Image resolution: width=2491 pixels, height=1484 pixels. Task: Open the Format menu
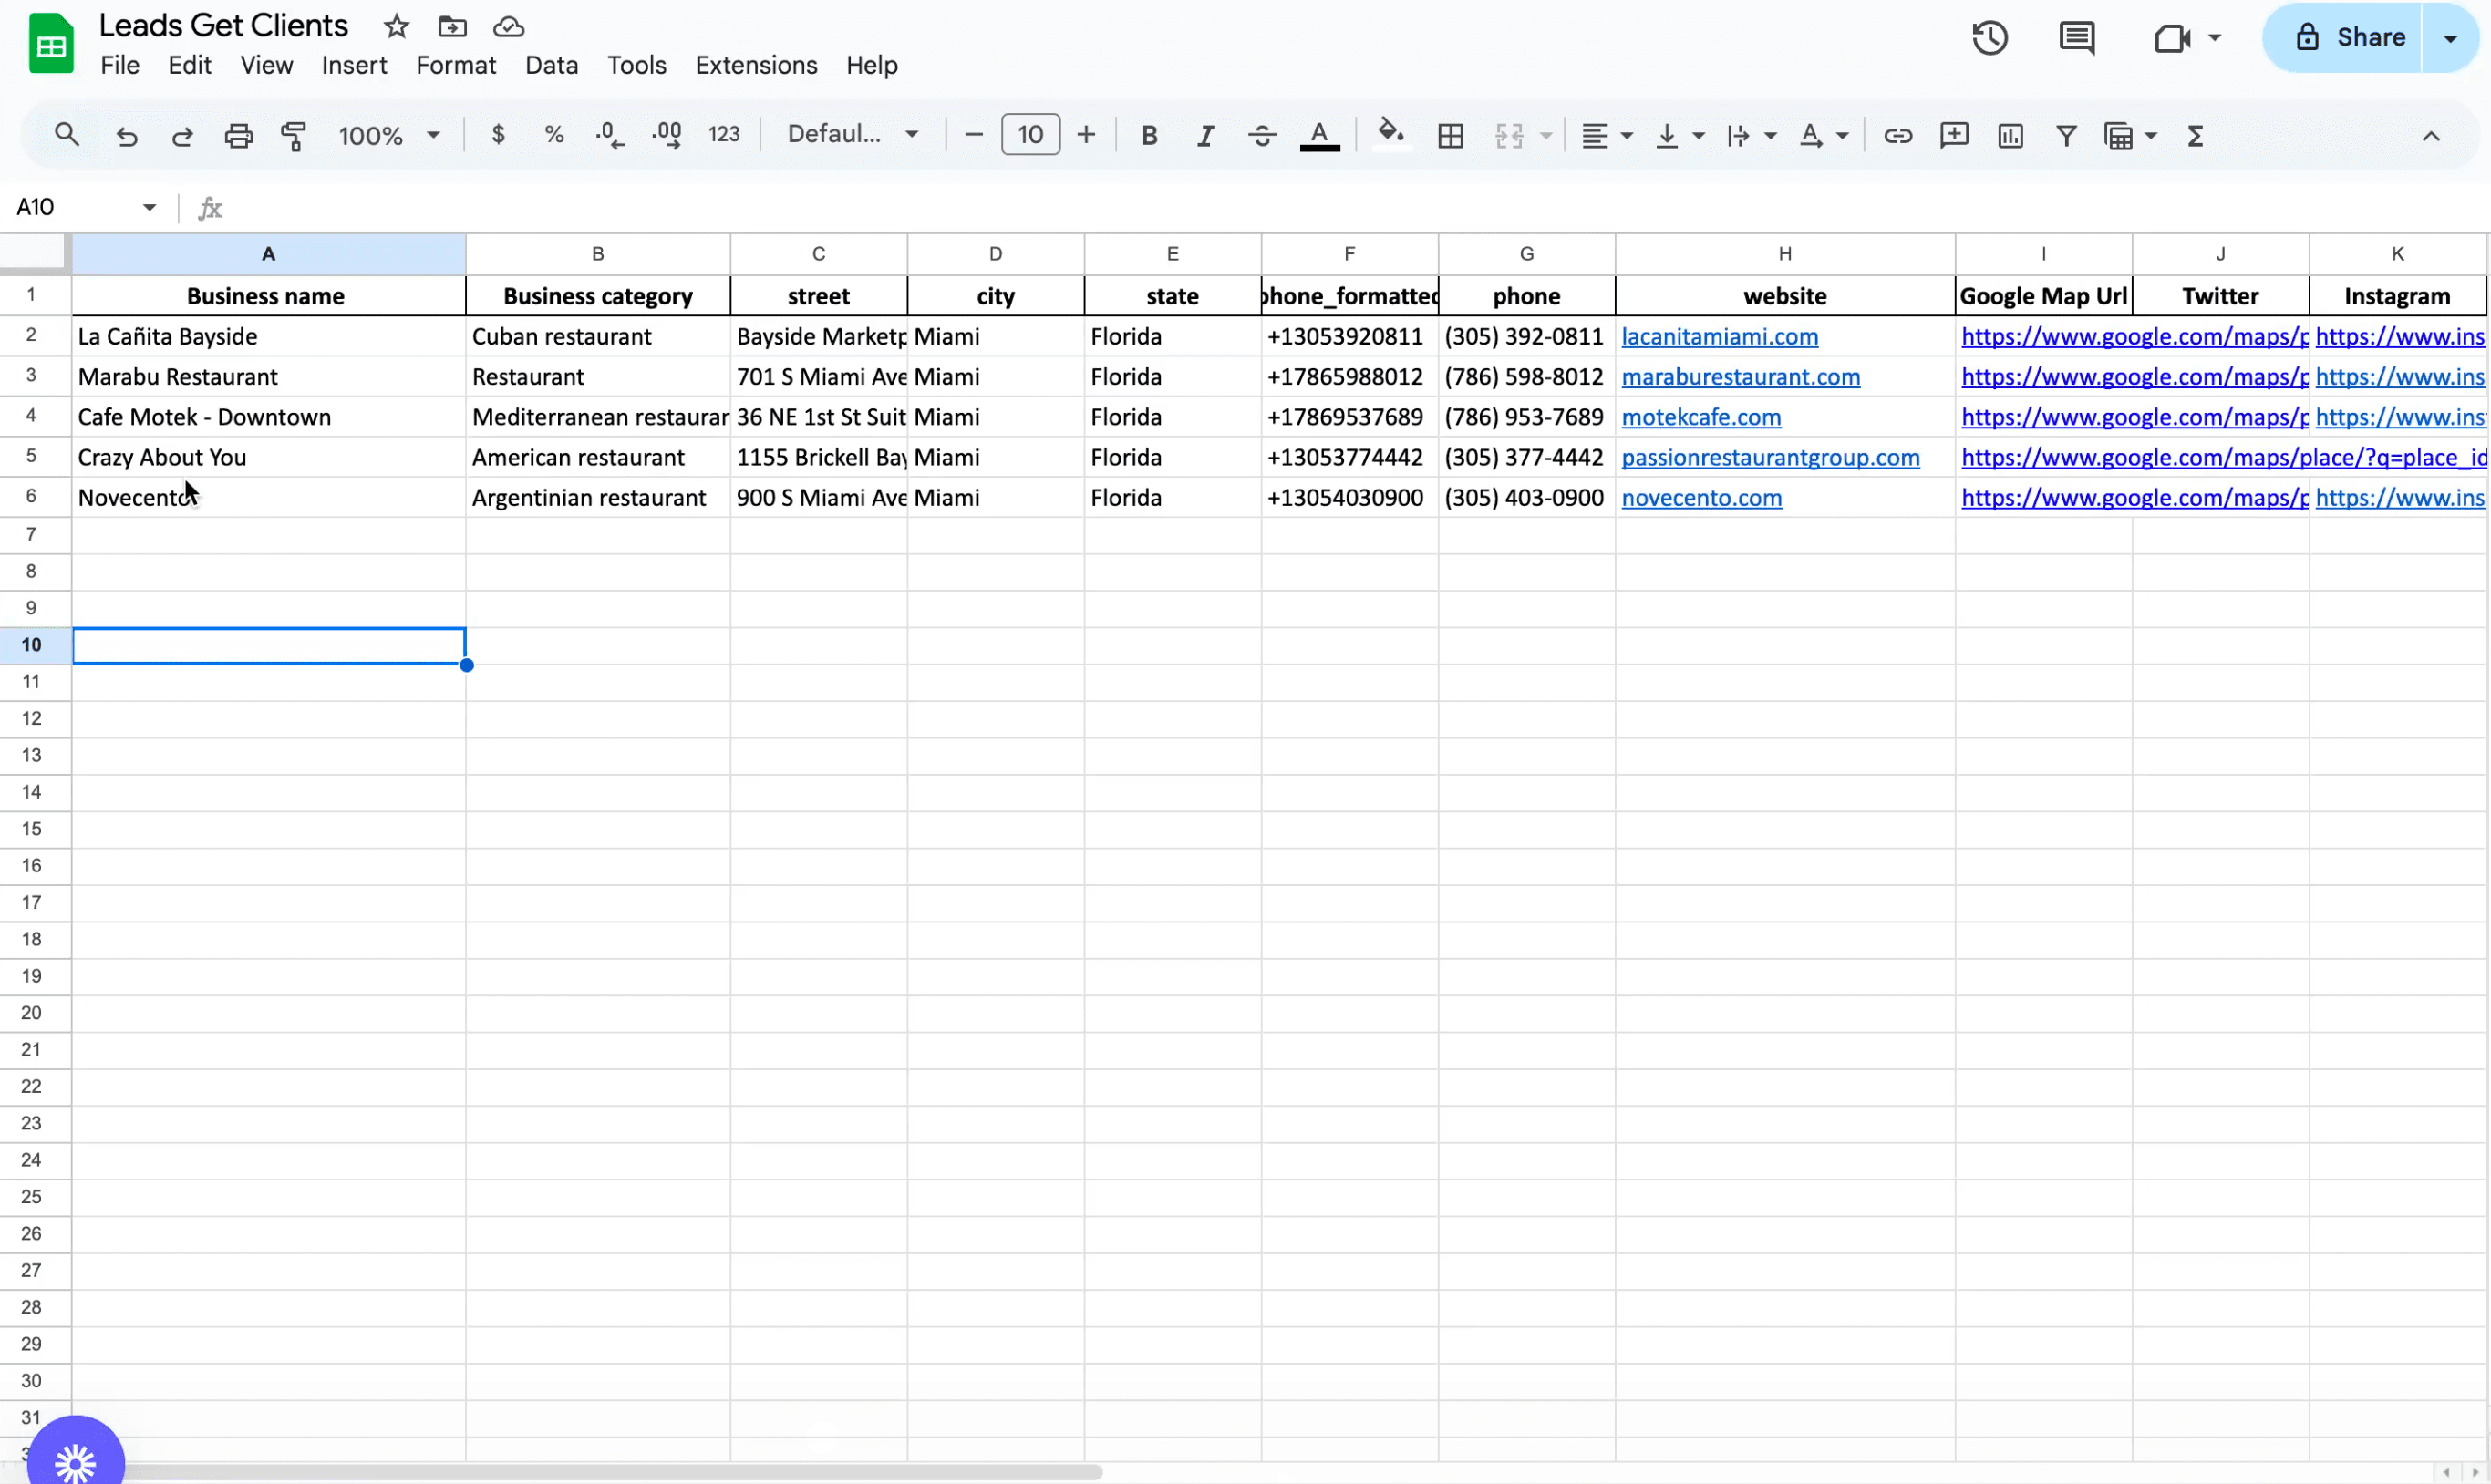tap(456, 64)
